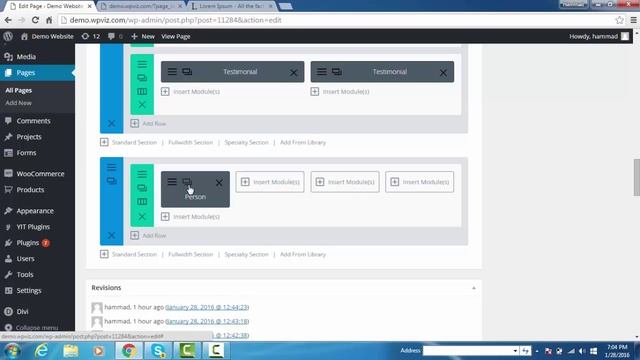Clone the Testimonial row
Screen dimensions: 640x360
[x=142, y=78]
